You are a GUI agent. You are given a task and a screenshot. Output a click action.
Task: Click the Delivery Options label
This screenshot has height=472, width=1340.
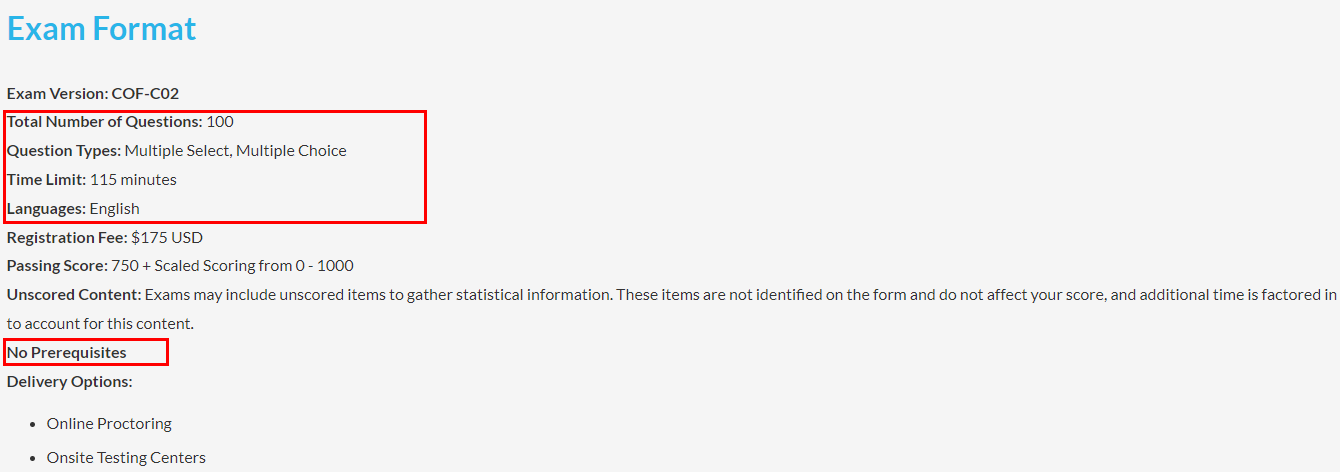[x=69, y=381]
